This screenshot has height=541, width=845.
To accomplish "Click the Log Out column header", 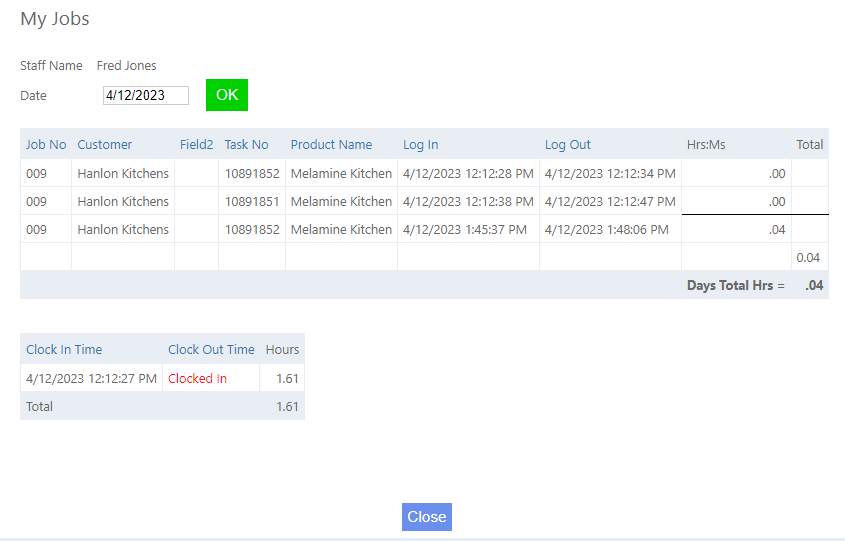I will point(568,145).
